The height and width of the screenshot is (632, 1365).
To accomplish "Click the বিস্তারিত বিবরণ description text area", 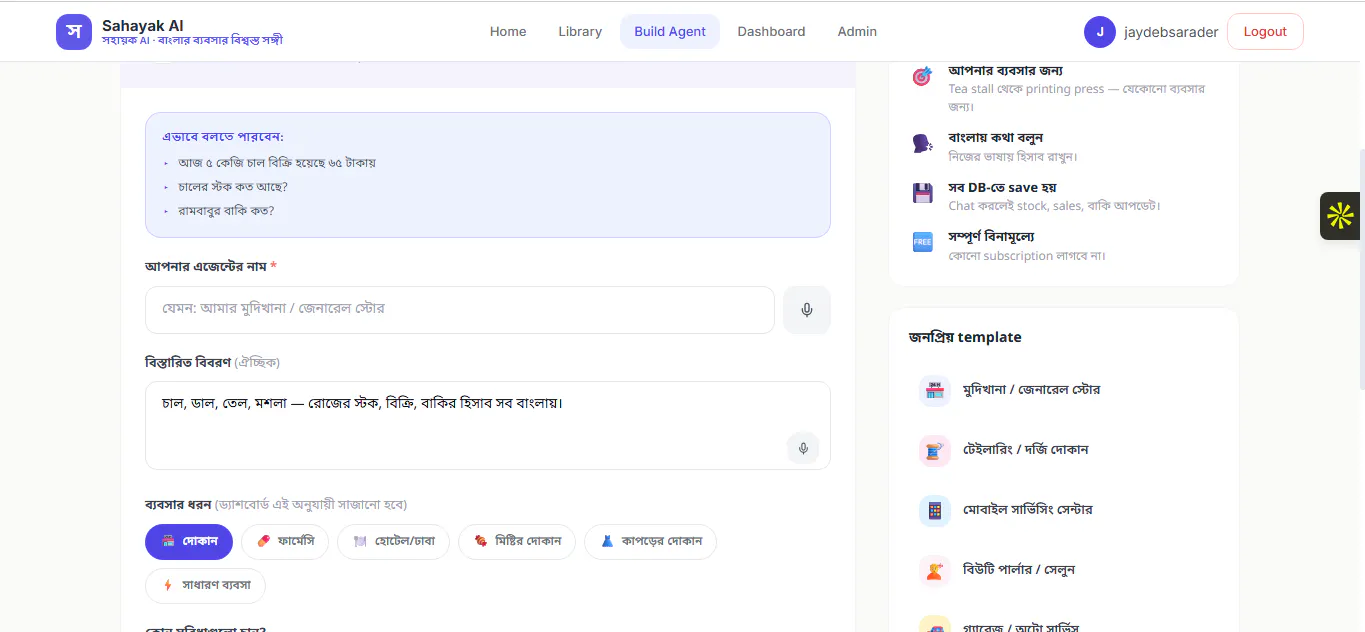I will [x=488, y=425].
